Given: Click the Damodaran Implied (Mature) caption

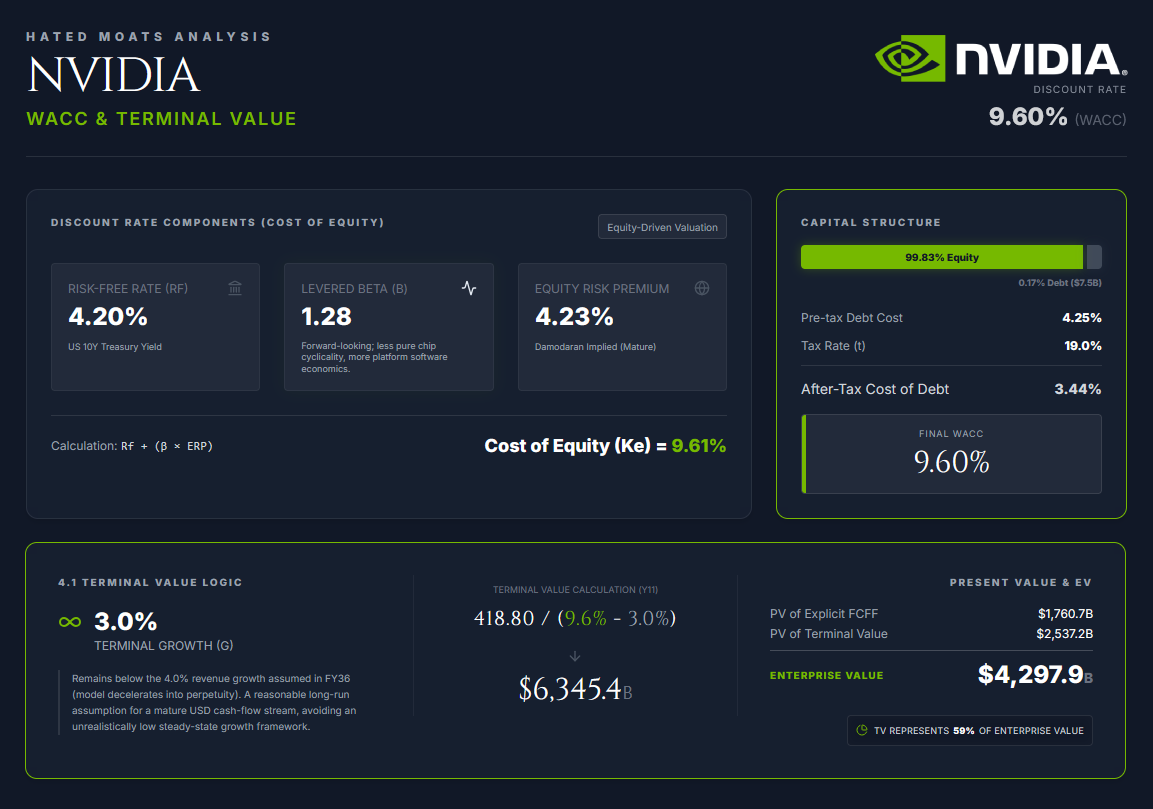Looking at the screenshot, I should click(x=596, y=347).
